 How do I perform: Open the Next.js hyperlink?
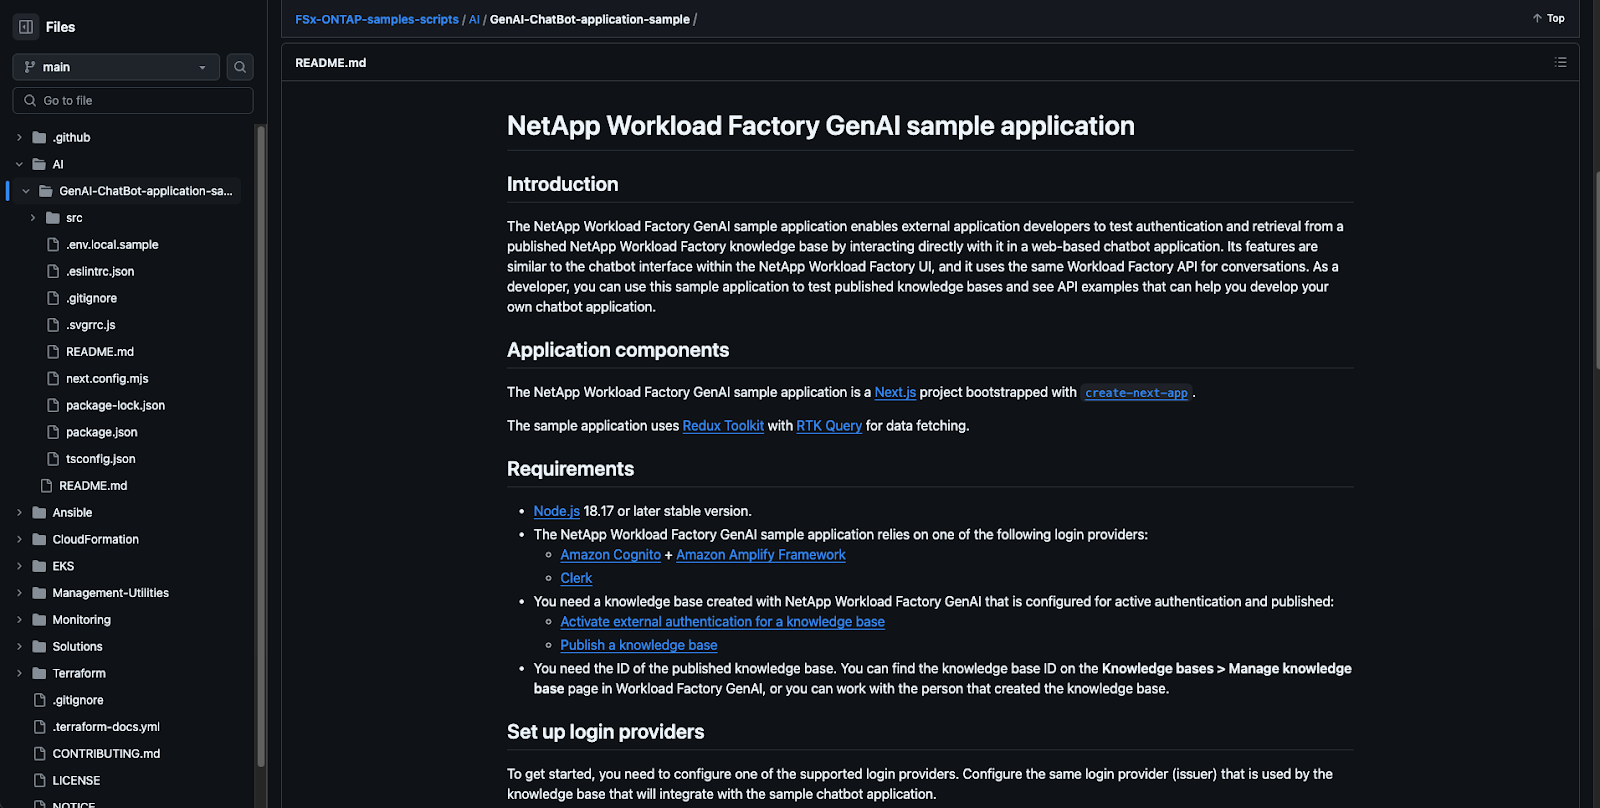895,392
